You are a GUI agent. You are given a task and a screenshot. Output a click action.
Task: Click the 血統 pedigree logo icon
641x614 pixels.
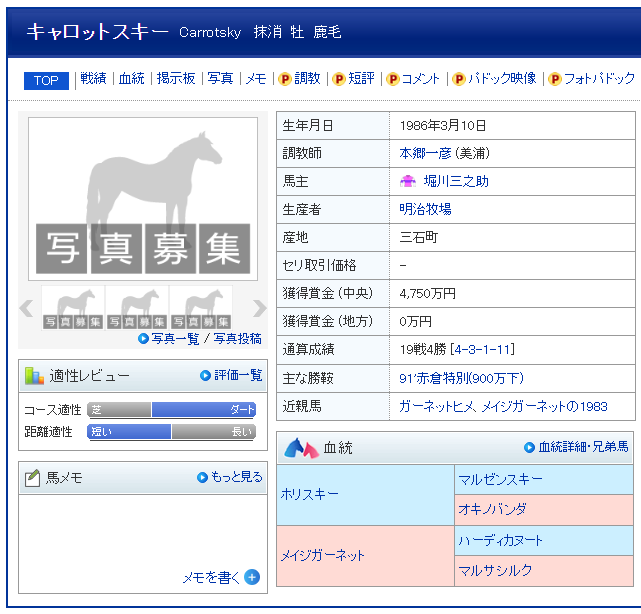(301, 448)
